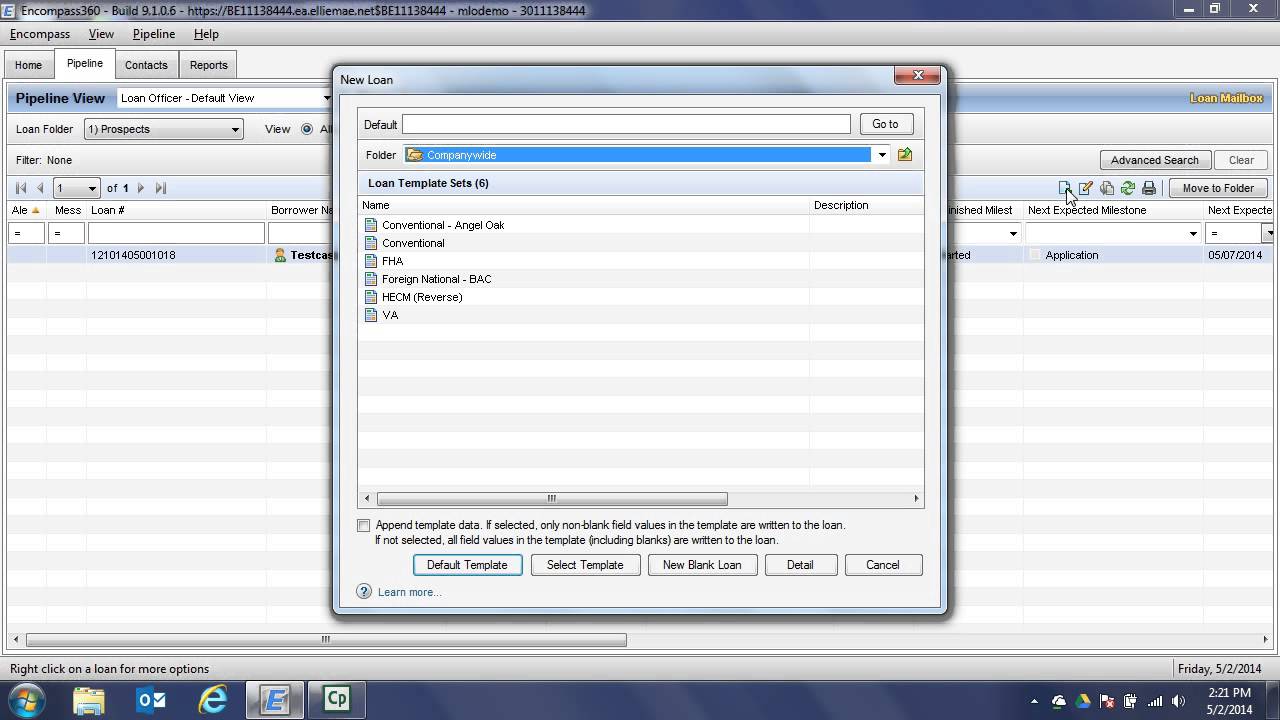Click the volume speaker icon in tray
Viewport: 1280px width, 720px height.
point(1179,701)
